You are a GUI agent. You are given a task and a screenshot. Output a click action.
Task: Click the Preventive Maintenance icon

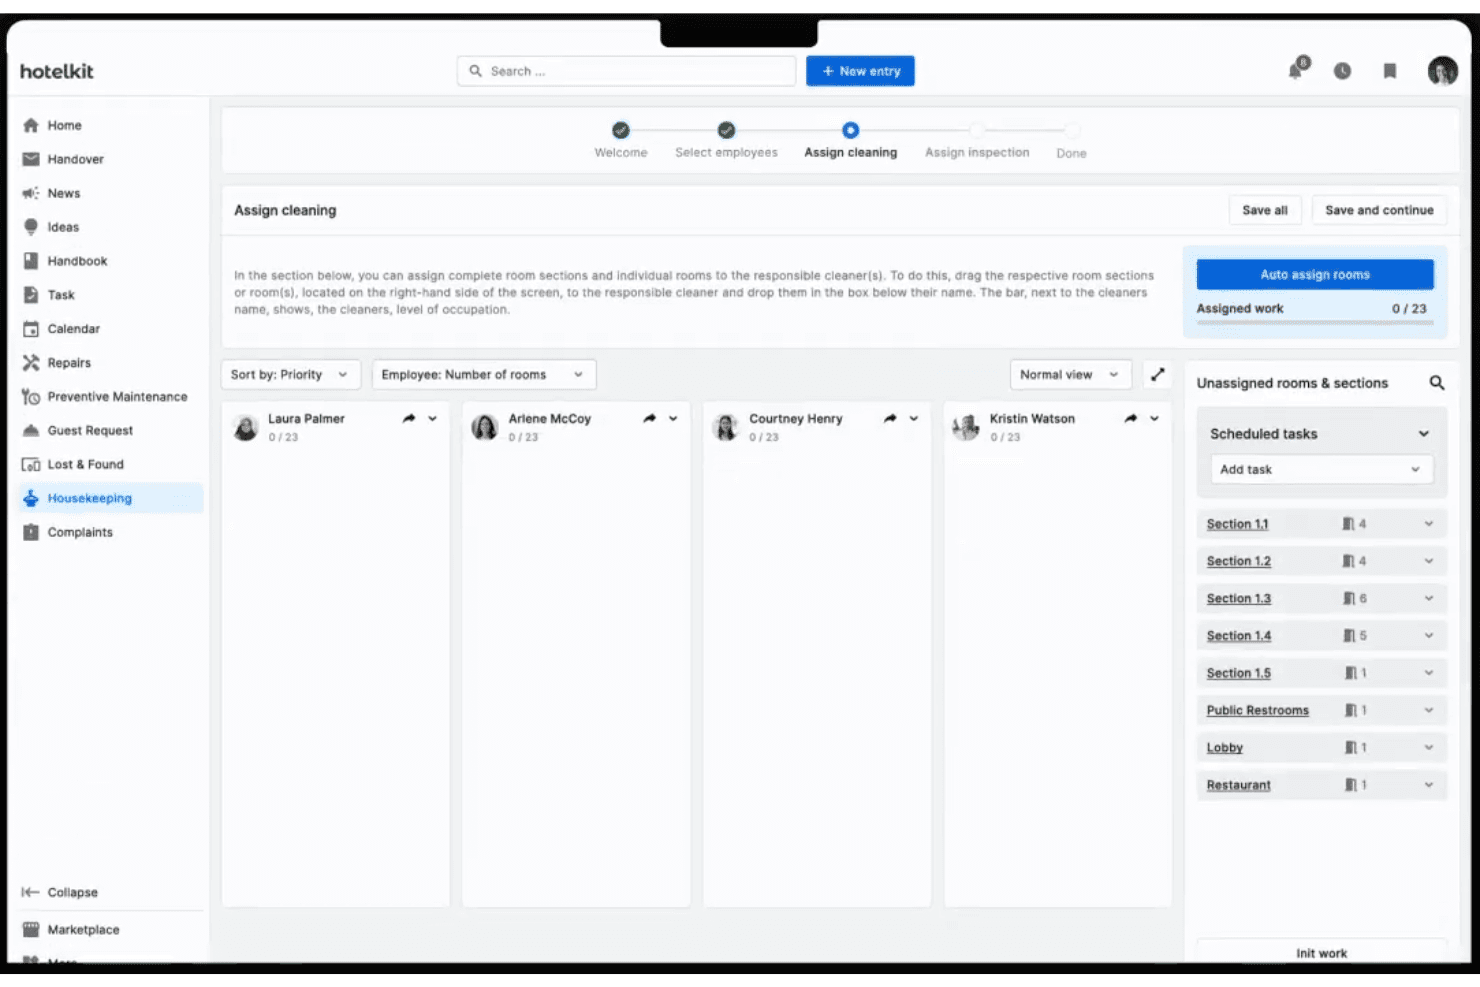31,397
